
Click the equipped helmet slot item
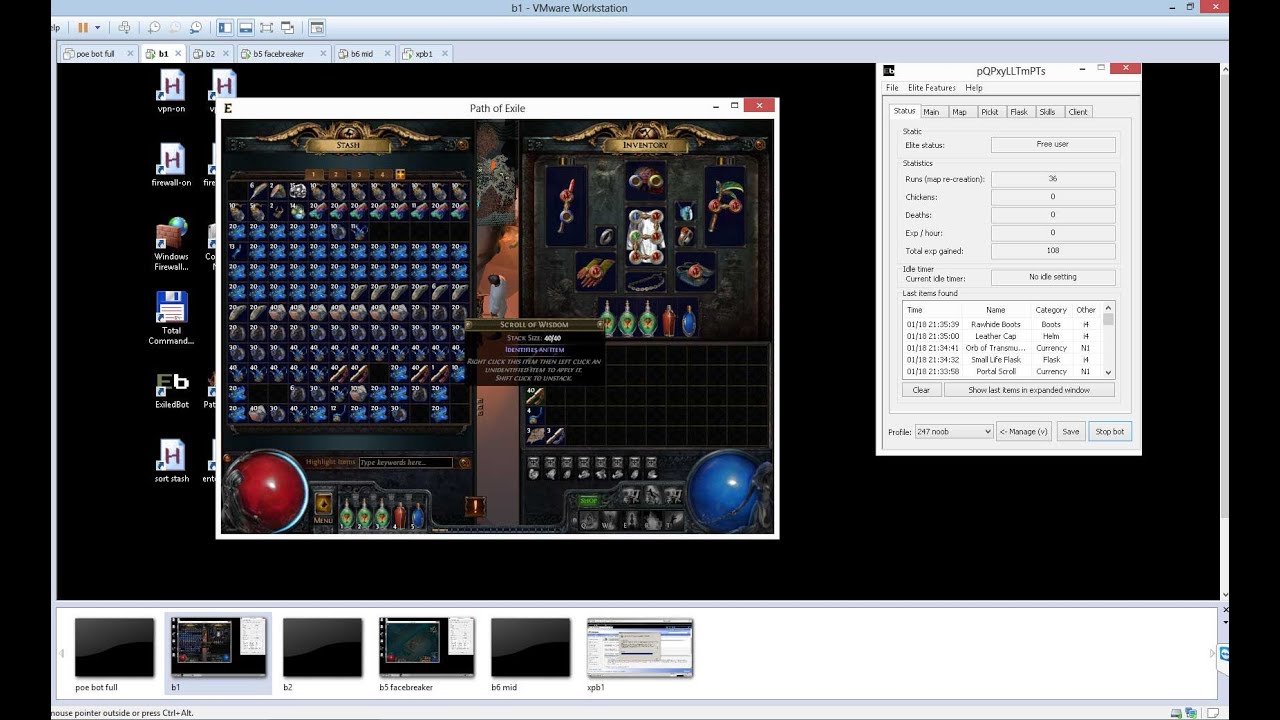tap(645, 183)
